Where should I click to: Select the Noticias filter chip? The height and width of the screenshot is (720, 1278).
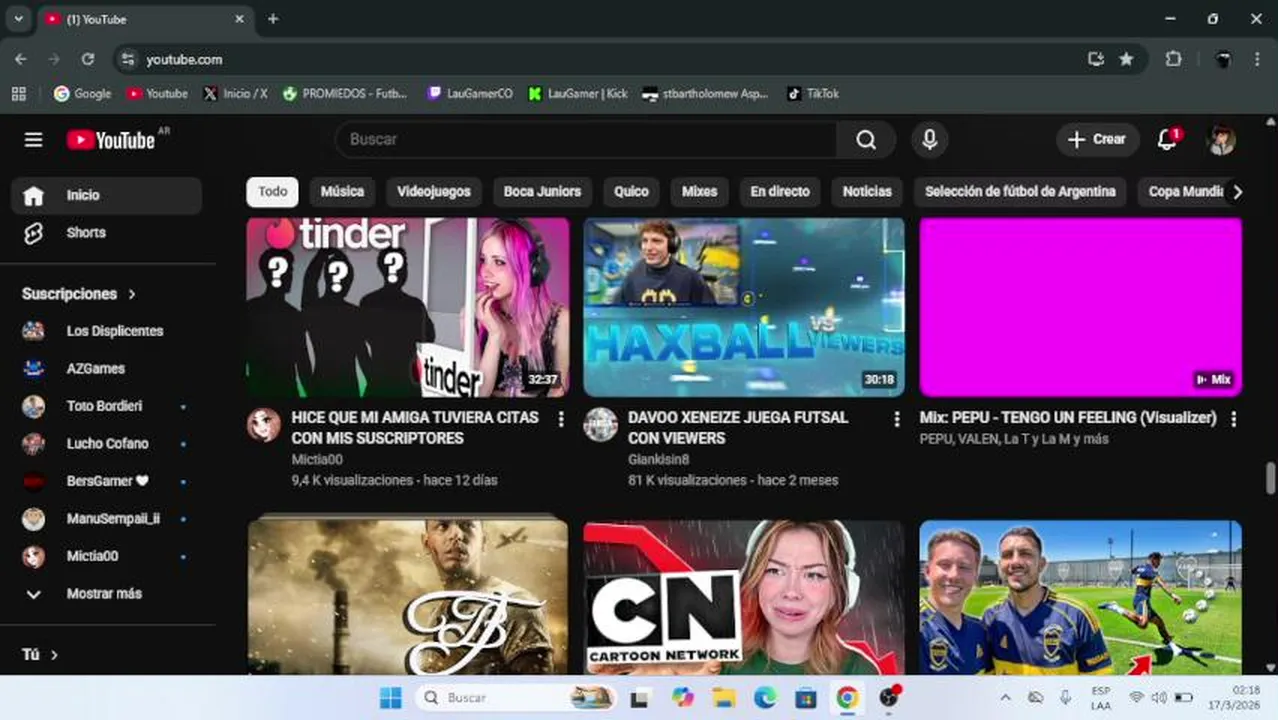click(867, 191)
